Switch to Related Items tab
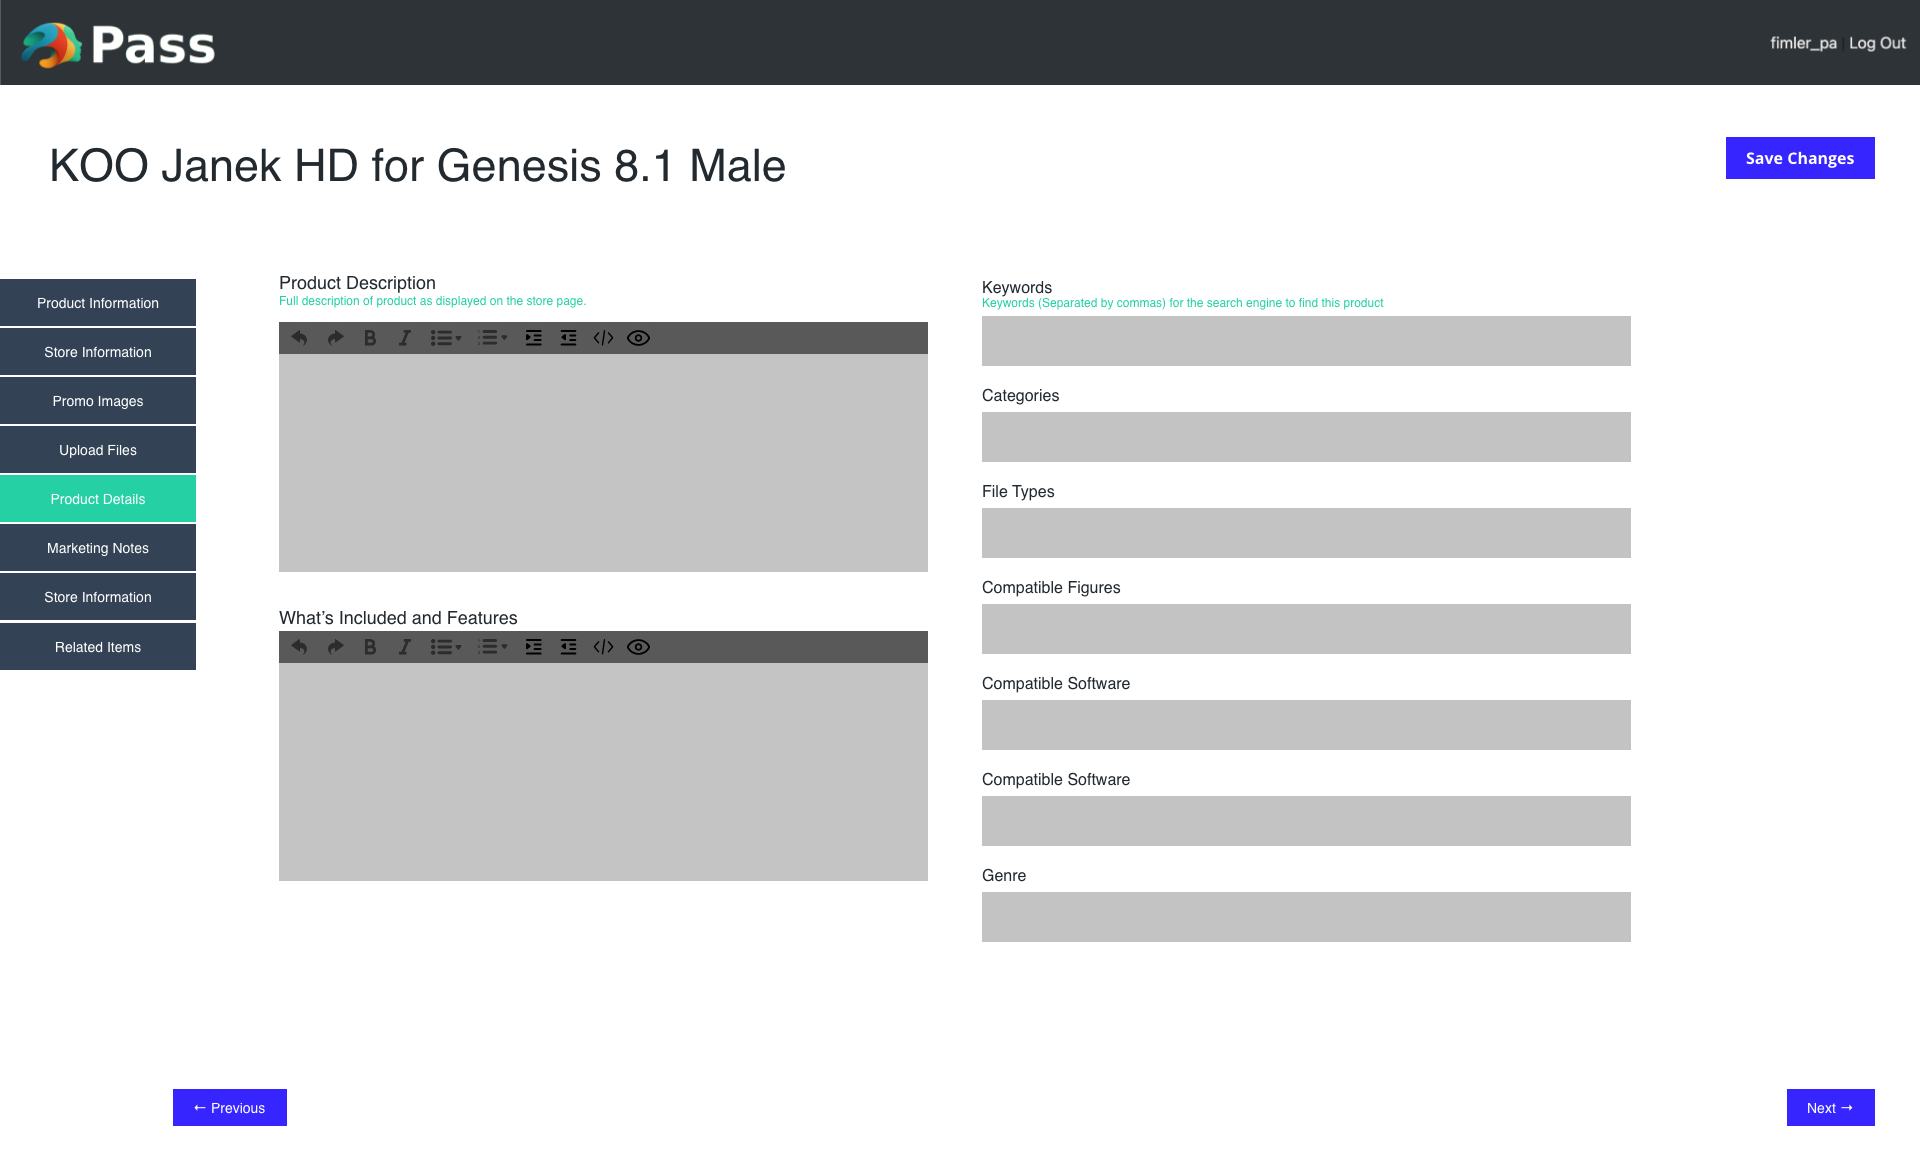This screenshot has width=1920, height=1159. pos(98,647)
